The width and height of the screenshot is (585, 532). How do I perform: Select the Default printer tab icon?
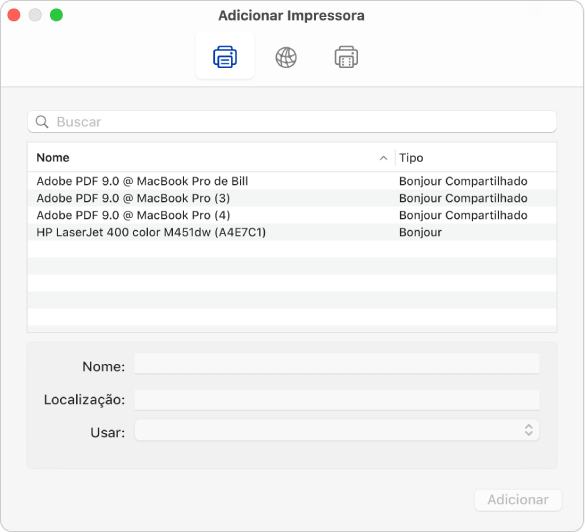click(x=225, y=56)
